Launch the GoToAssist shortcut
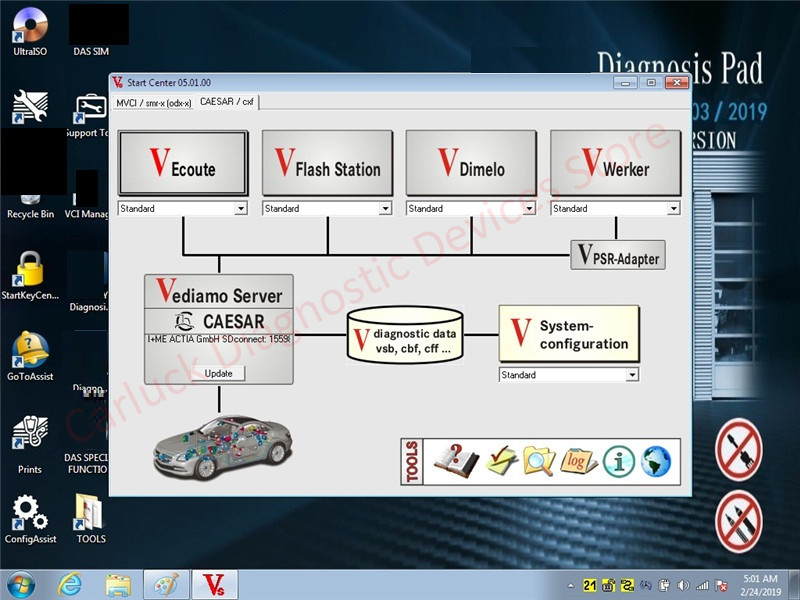 pos(30,356)
